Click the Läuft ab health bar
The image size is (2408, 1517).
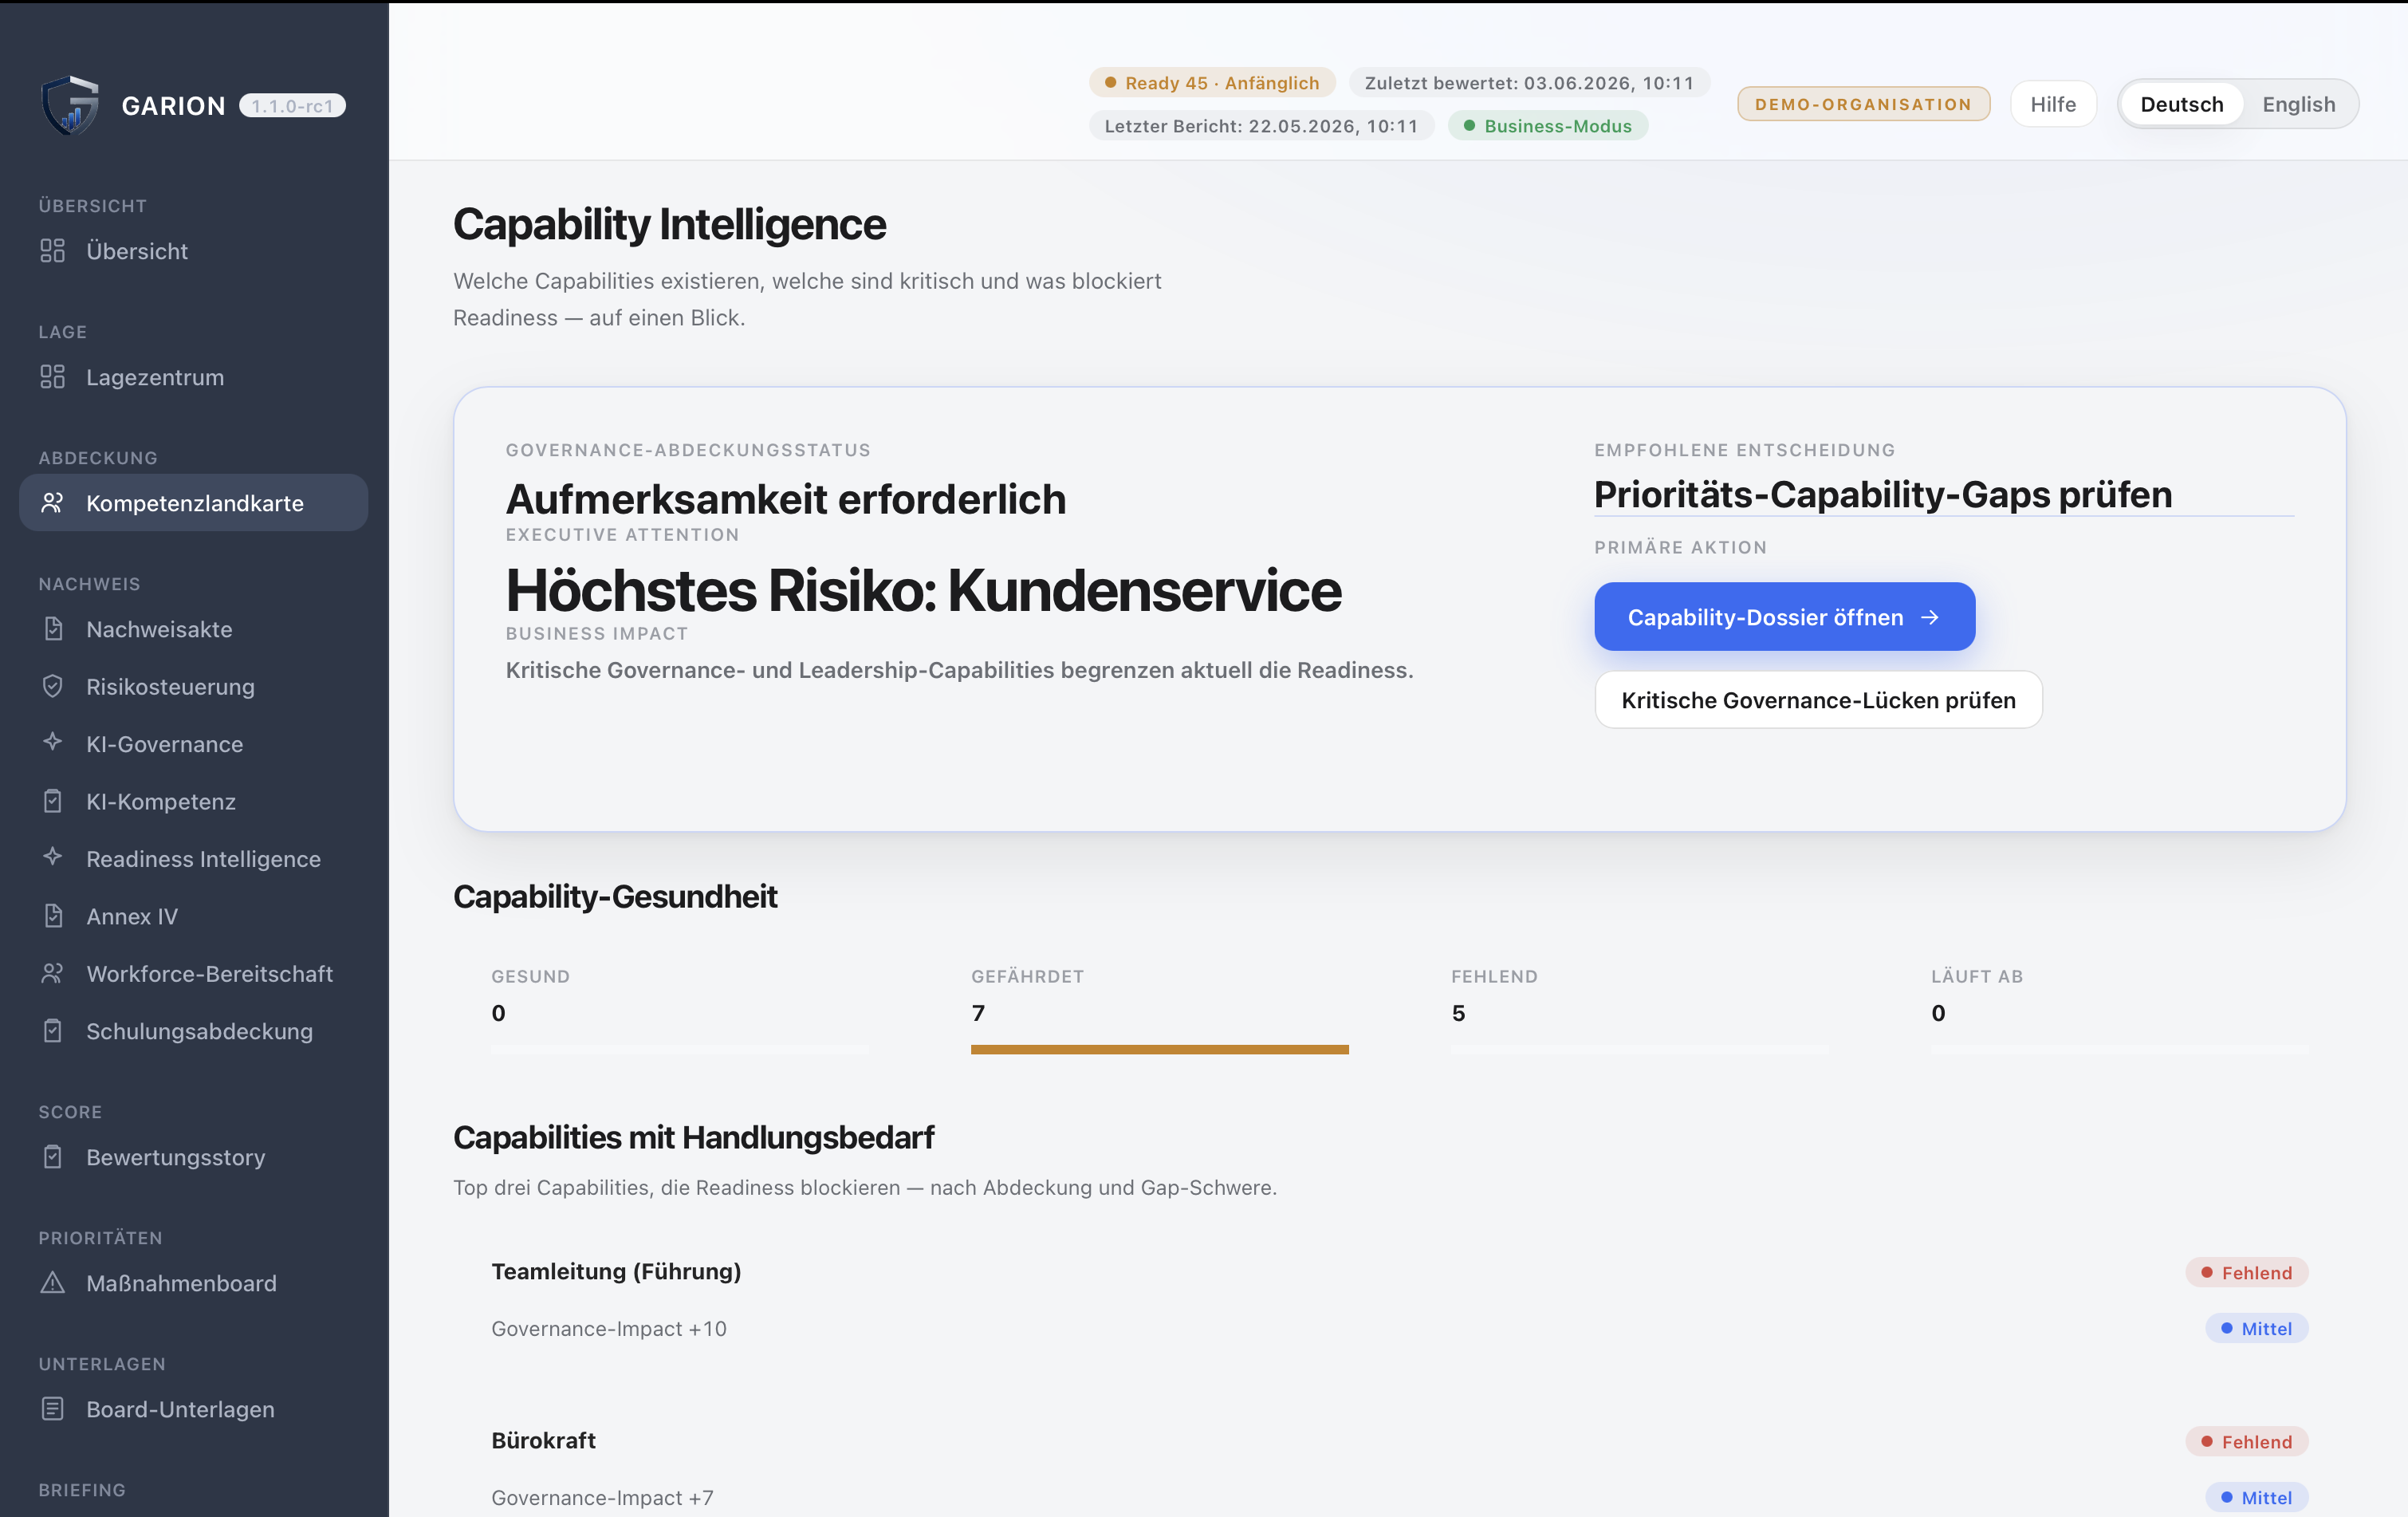coord(2119,1049)
